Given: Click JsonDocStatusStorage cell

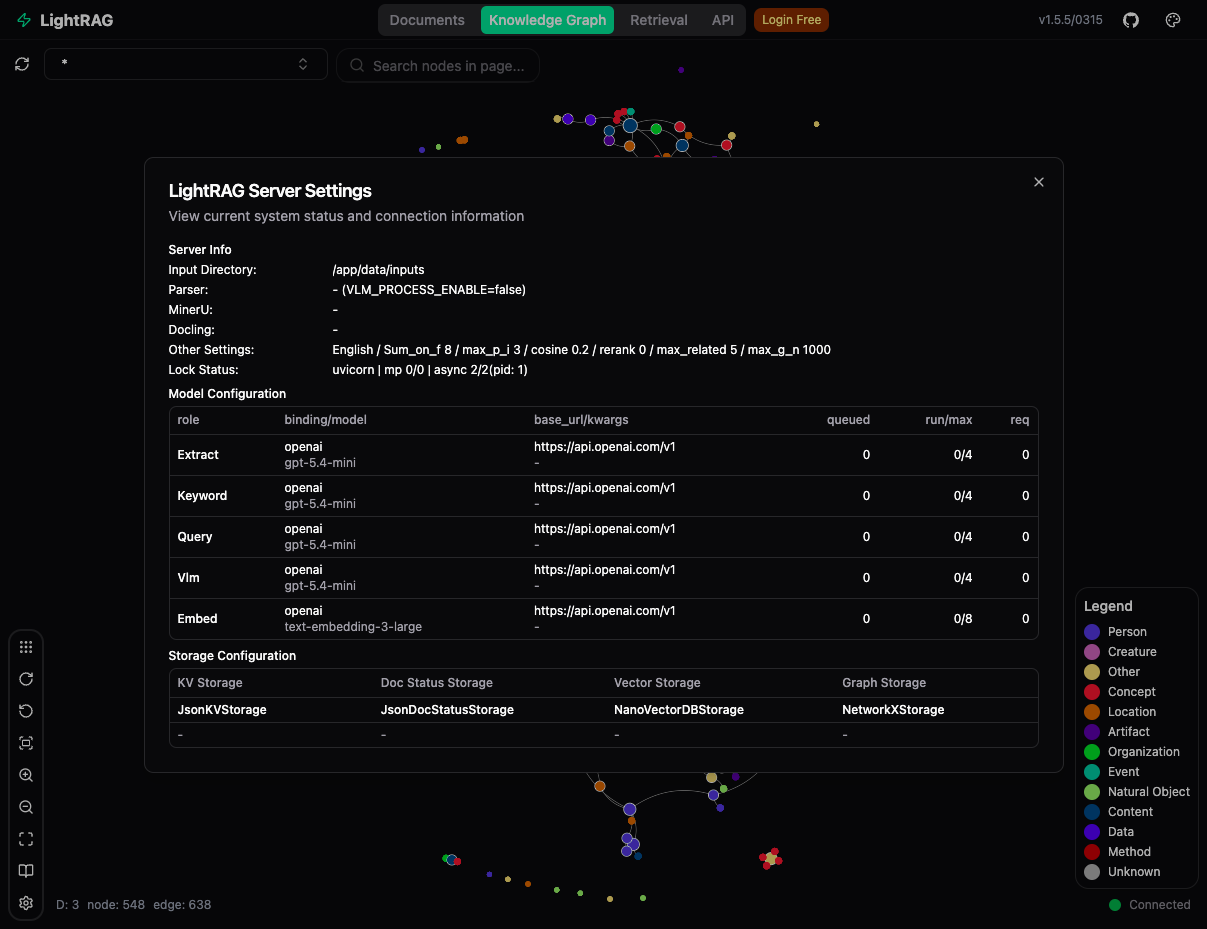Looking at the screenshot, I should tap(447, 710).
